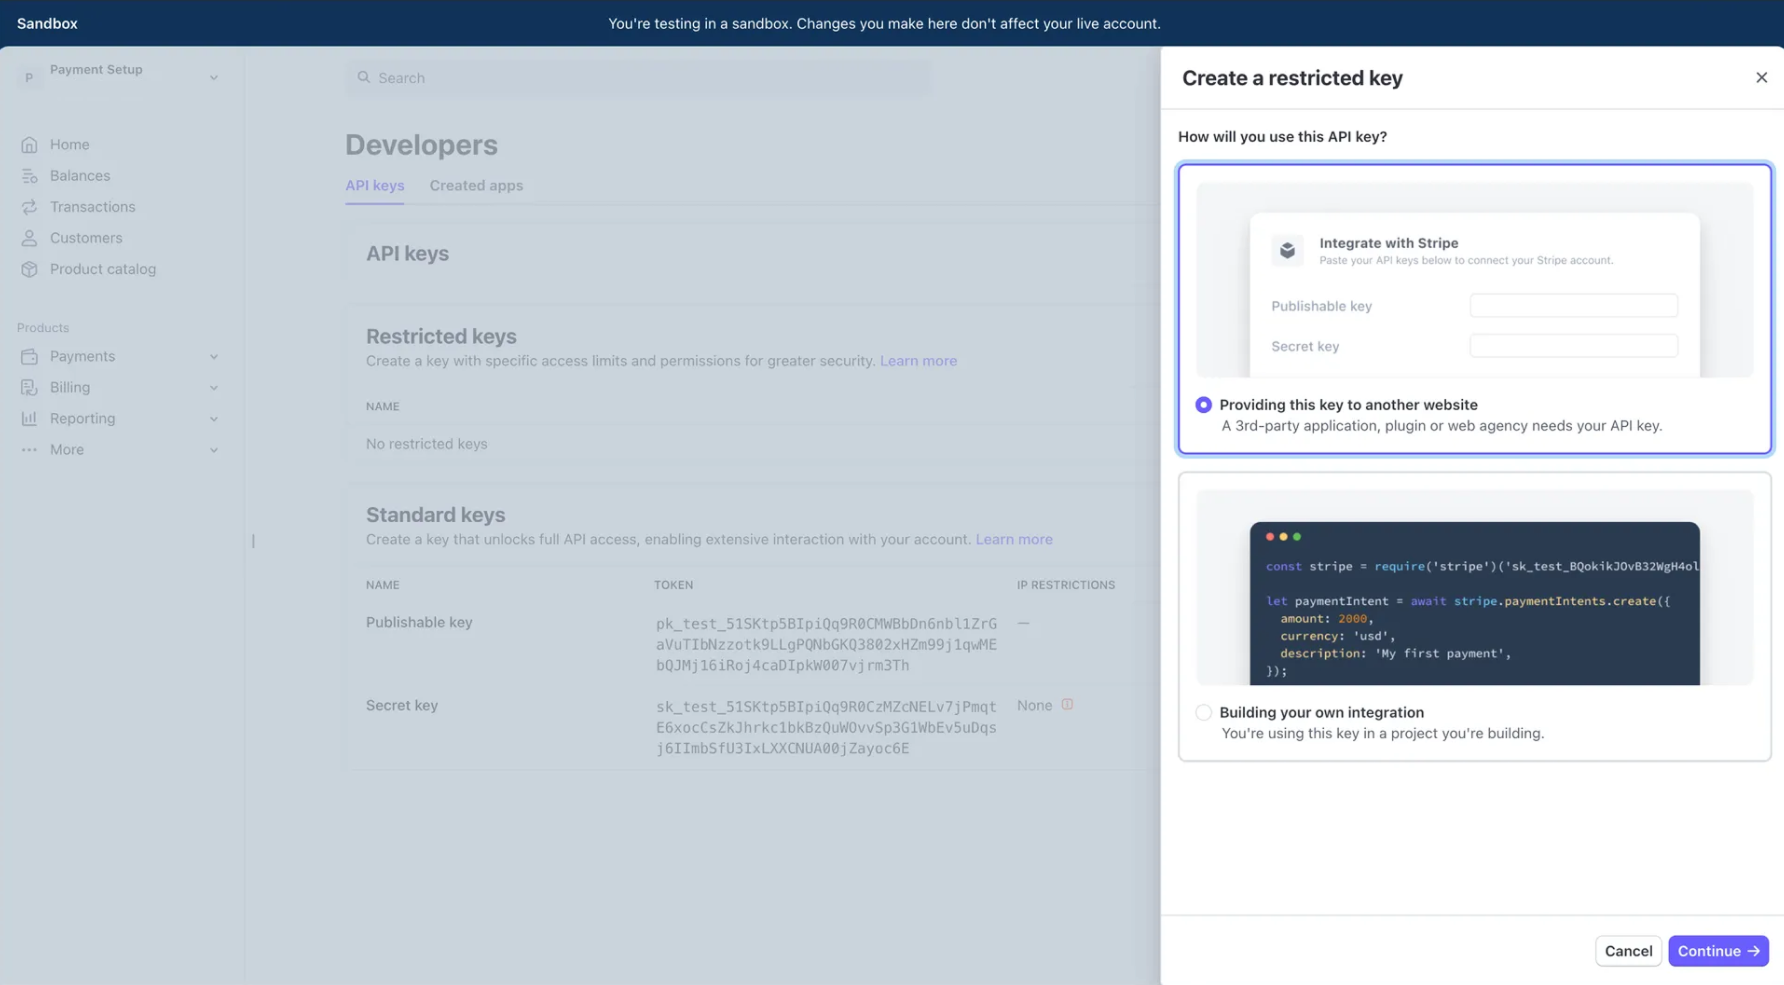The height and width of the screenshot is (985, 1784).
Task: Open the Payments section icon
Action: coord(31,356)
